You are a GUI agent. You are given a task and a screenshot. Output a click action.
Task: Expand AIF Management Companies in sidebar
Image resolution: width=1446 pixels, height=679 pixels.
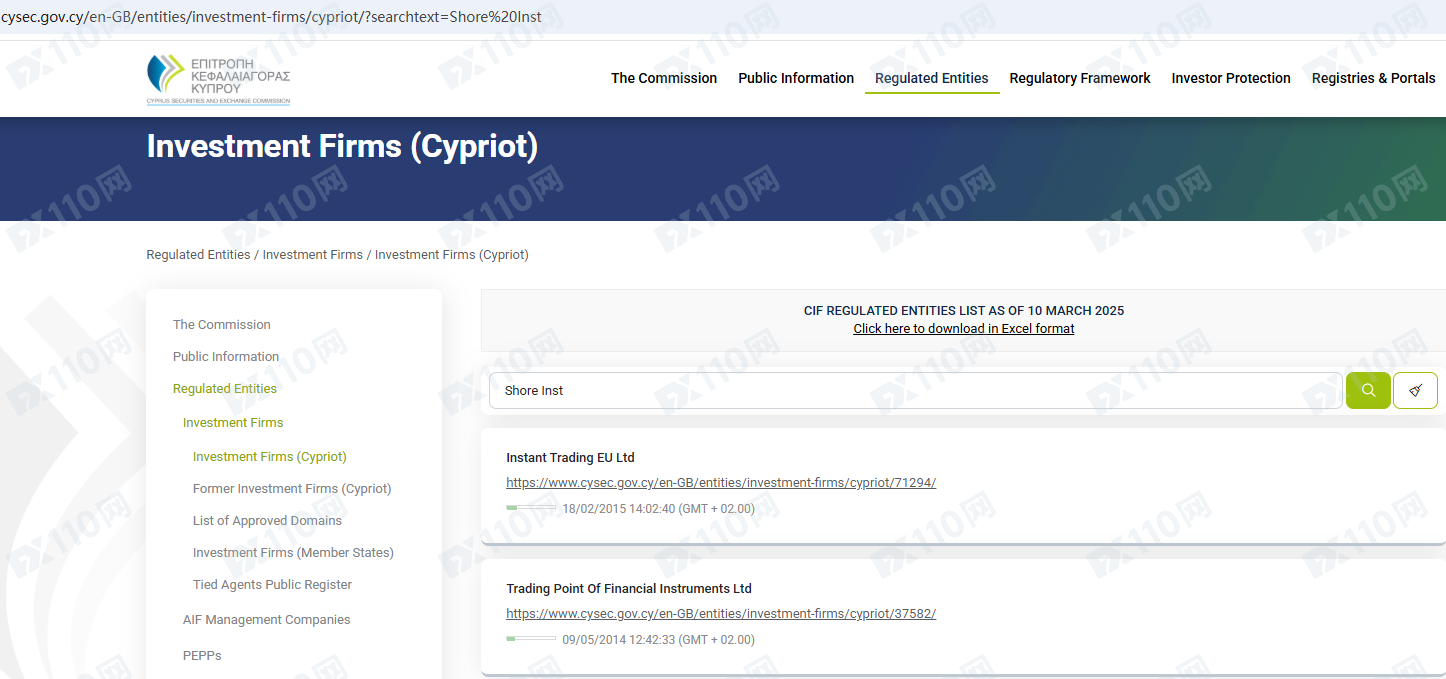click(266, 620)
